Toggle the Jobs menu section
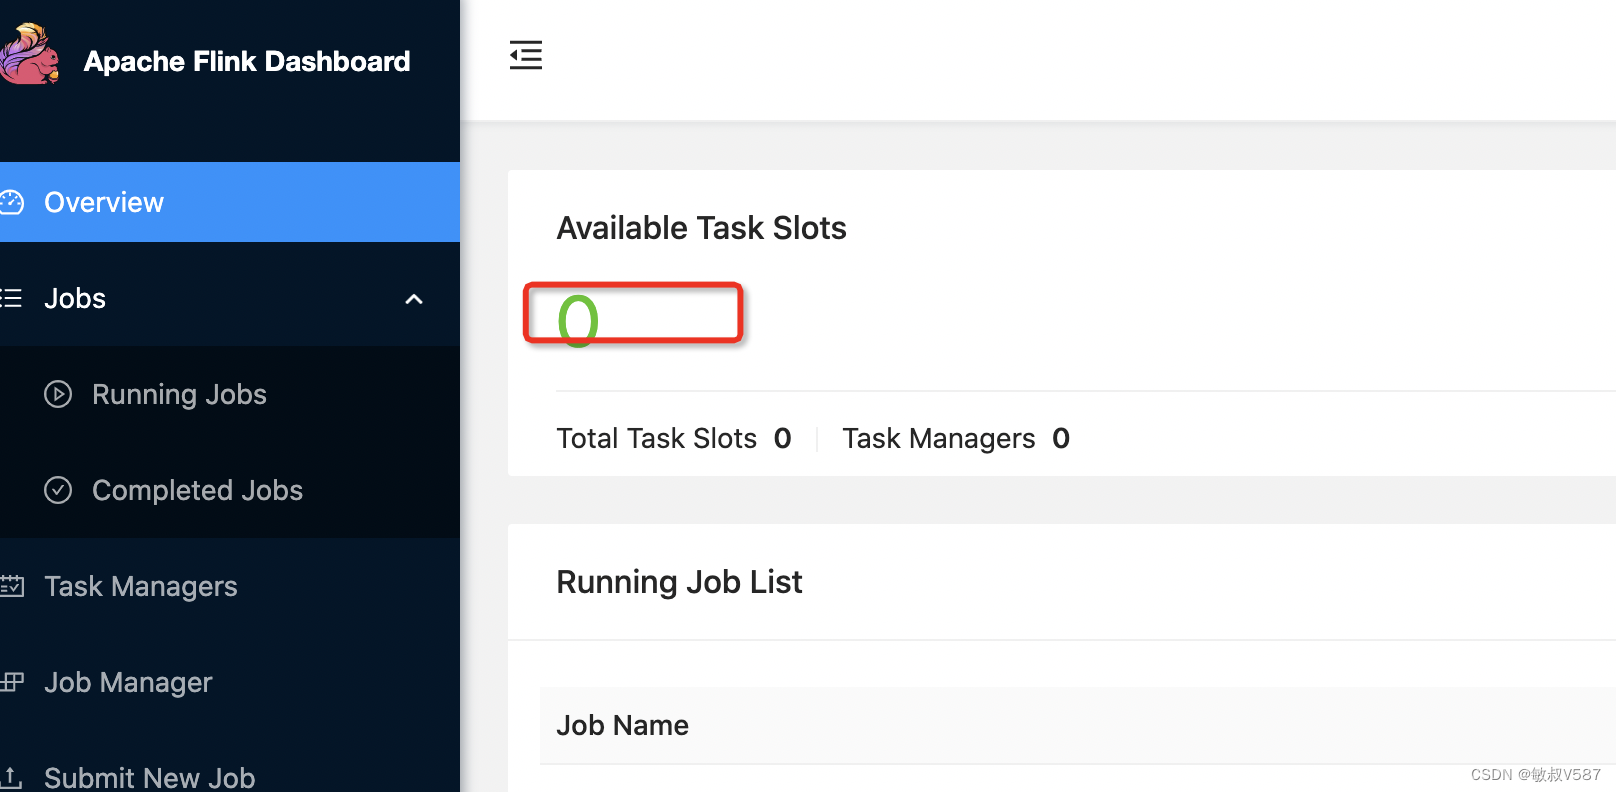Image resolution: width=1616 pixels, height=792 pixels. [x=75, y=298]
